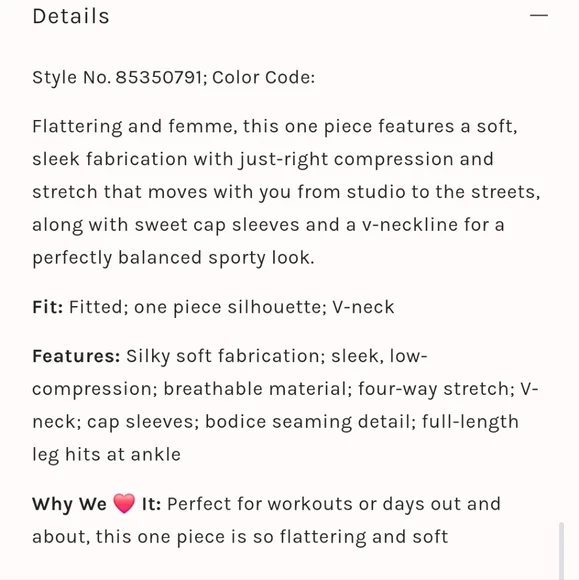Screen dimensions: 579x580
Task: Click 'bodice seaming detail' text
Action: [x=310, y=422]
